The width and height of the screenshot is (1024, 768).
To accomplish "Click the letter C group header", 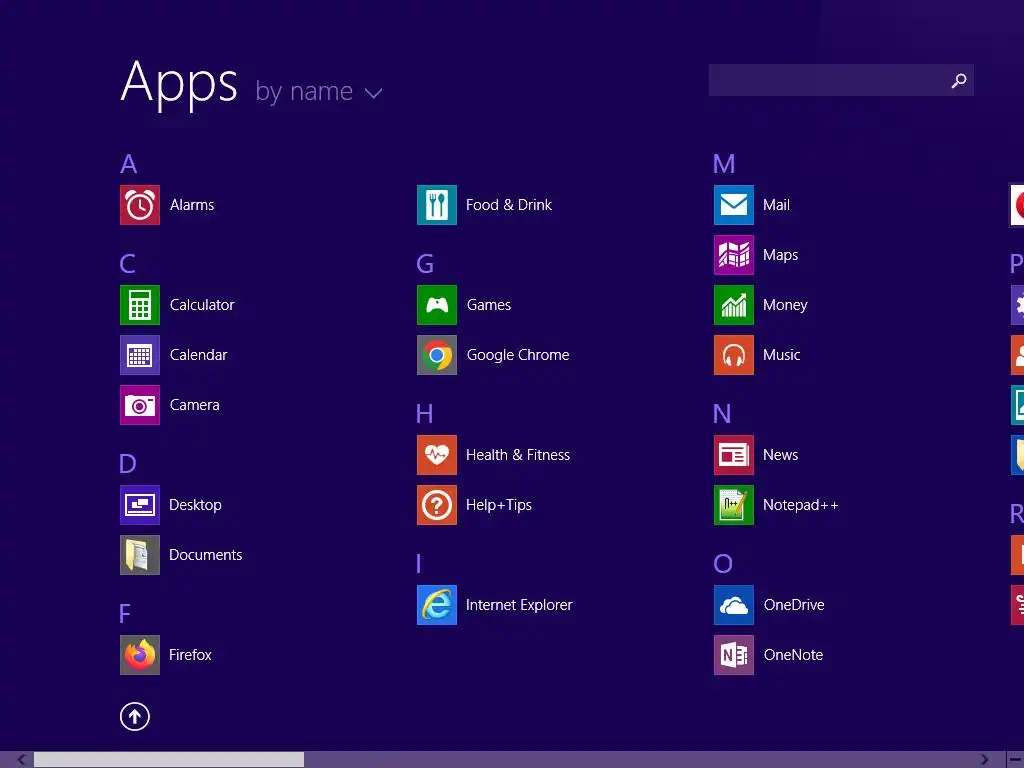I will 127,264.
